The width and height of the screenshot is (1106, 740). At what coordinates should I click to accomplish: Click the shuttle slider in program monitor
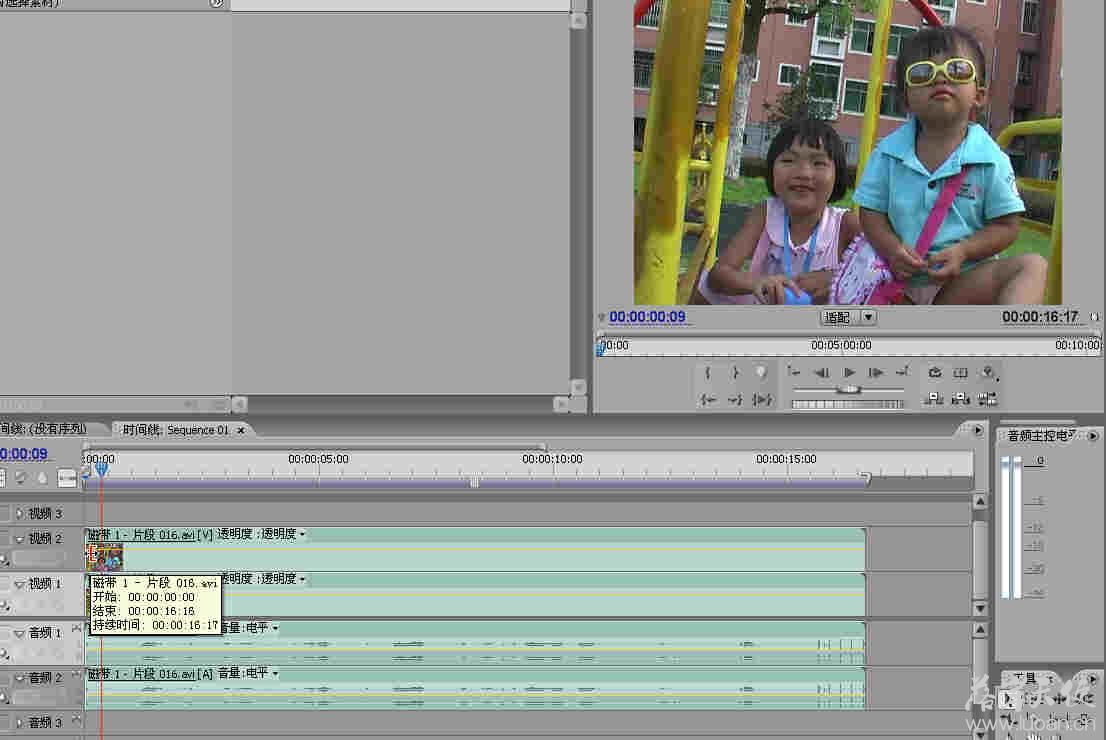coord(849,389)
